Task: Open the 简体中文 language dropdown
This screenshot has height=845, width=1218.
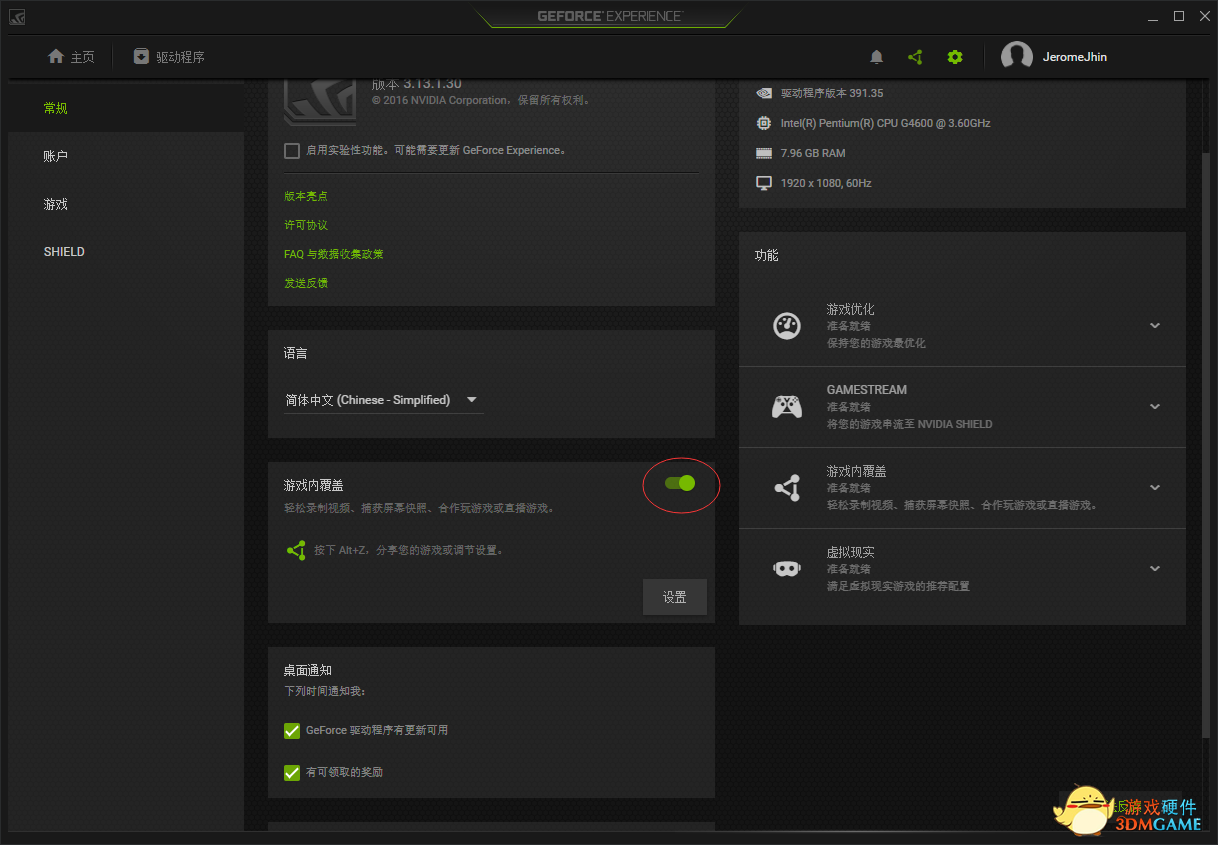Action: [384, 400]
